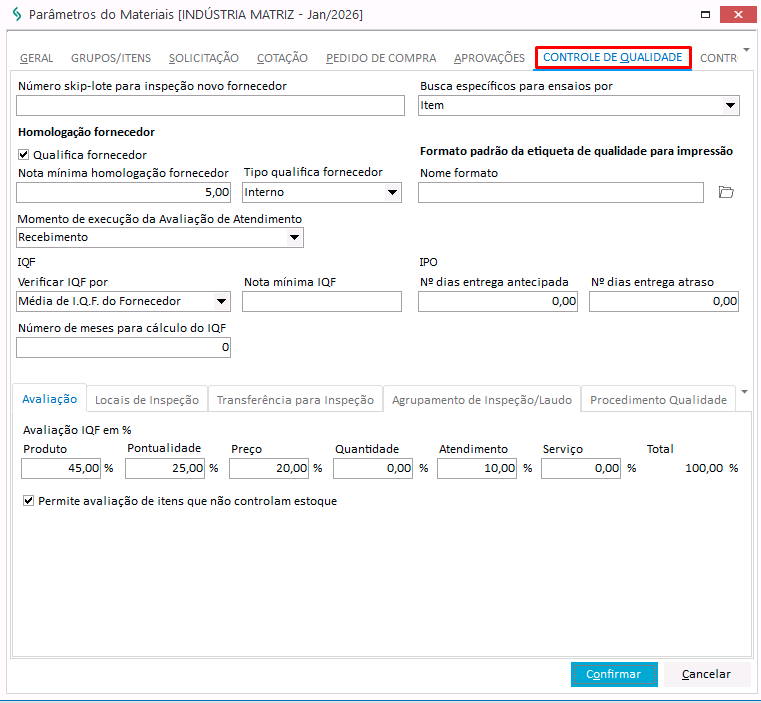The height and width of the screenshot is (703, 761).
Task: Close the window with the red X
Action: click(x=738, y=15)
